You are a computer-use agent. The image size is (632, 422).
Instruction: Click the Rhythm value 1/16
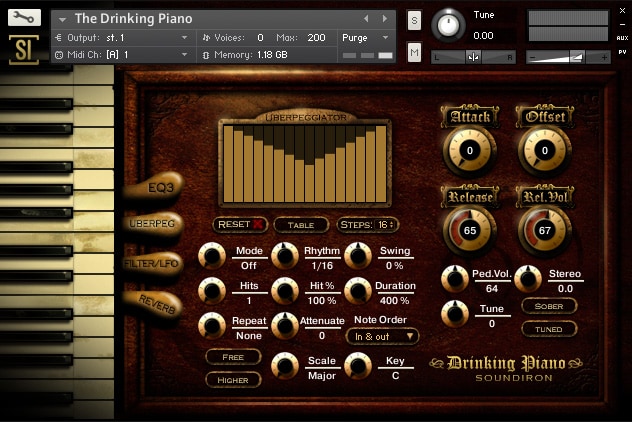322,266
